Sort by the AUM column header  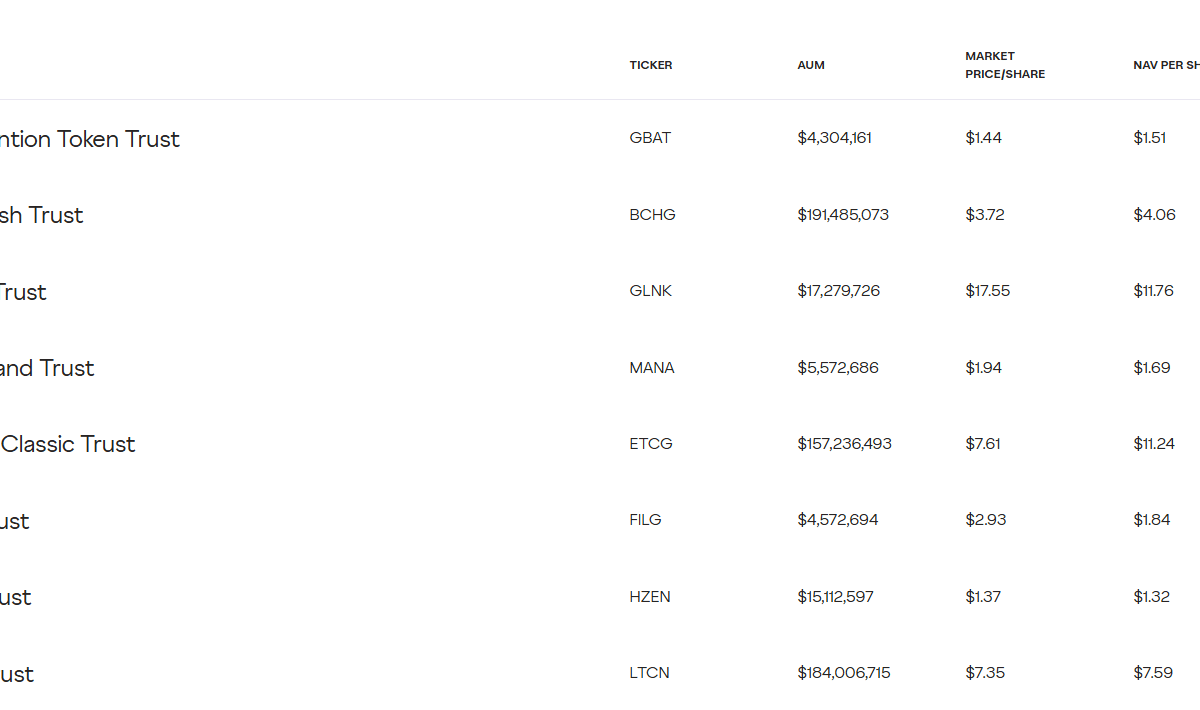click(810, 65)
